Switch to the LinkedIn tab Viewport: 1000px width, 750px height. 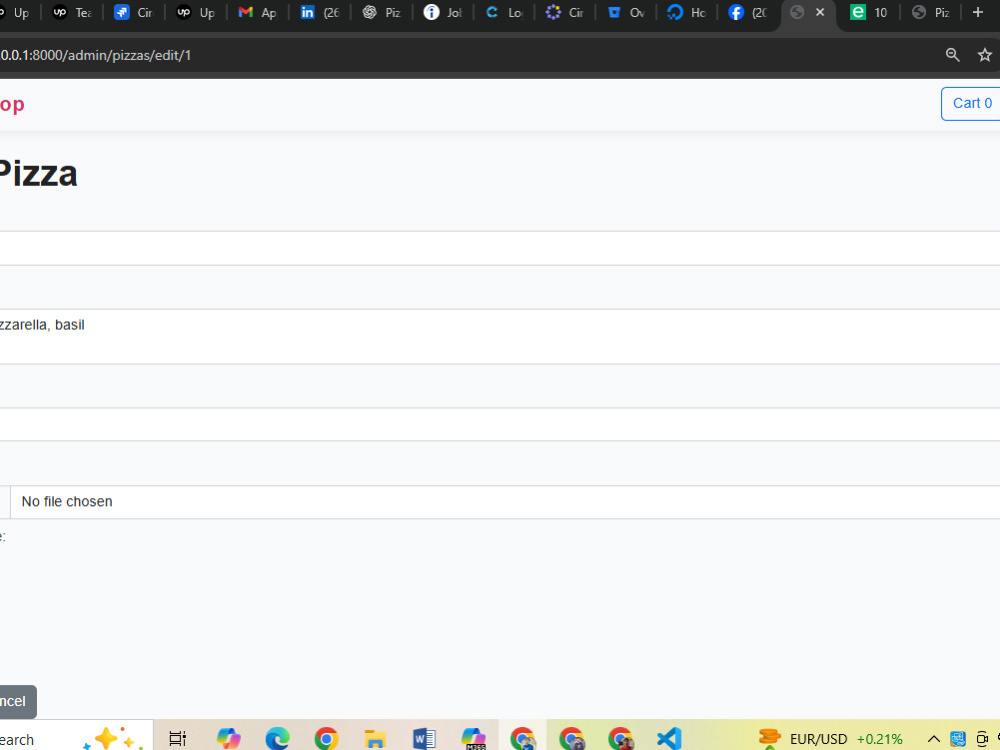coord(320,12)
